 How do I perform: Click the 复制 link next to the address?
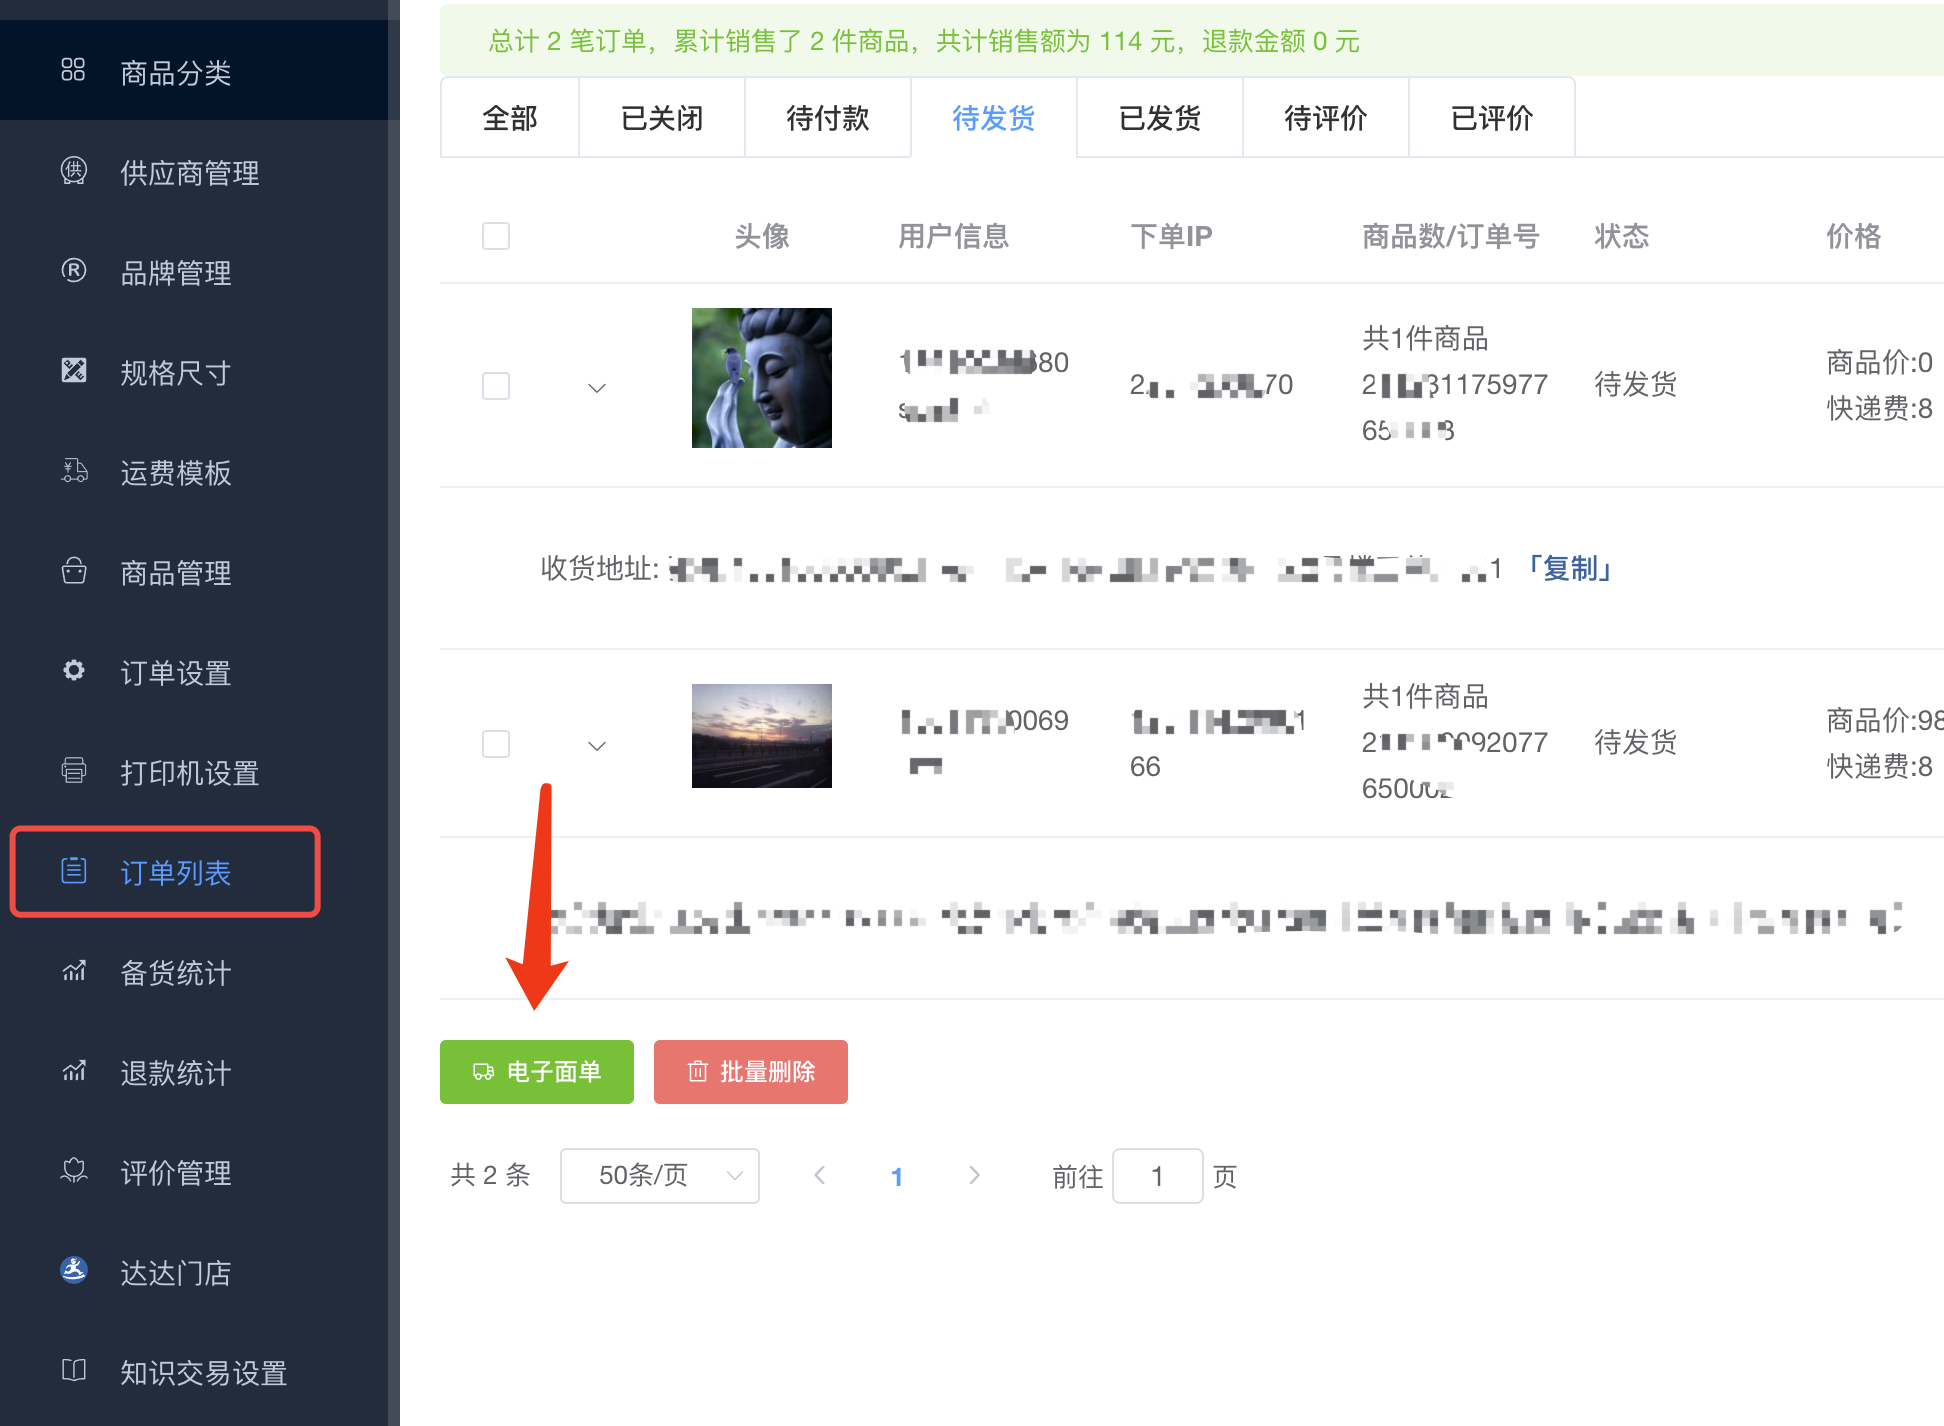(x=1568, y=569)
